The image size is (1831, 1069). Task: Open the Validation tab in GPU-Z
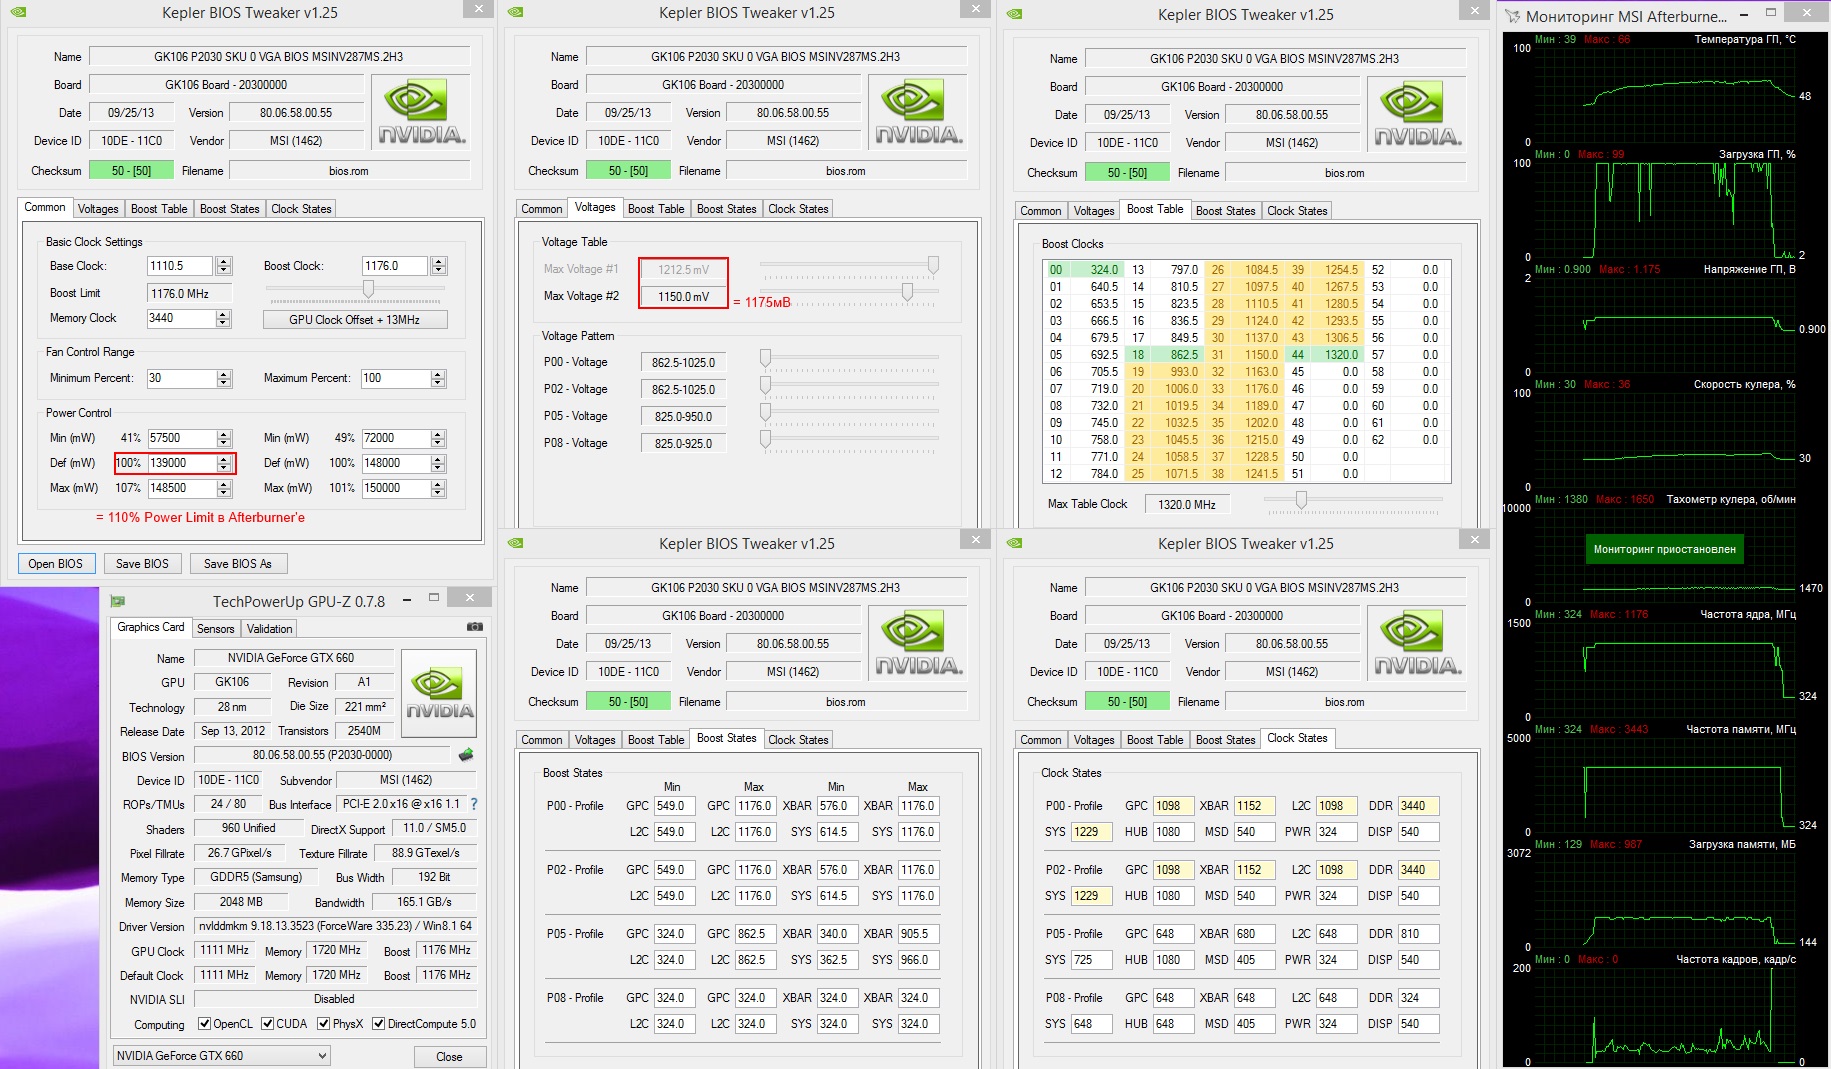point(270,629)
